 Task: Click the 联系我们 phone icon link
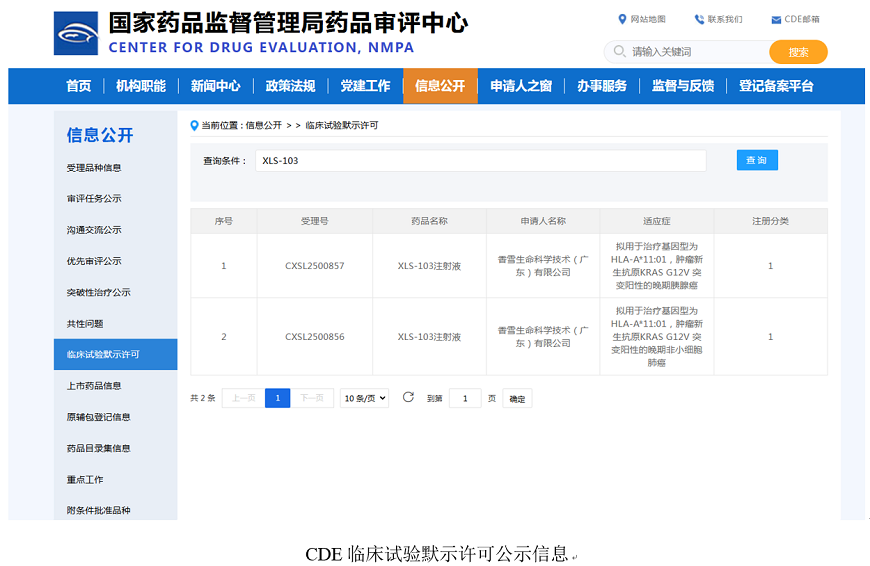click(x=699, y=19)
